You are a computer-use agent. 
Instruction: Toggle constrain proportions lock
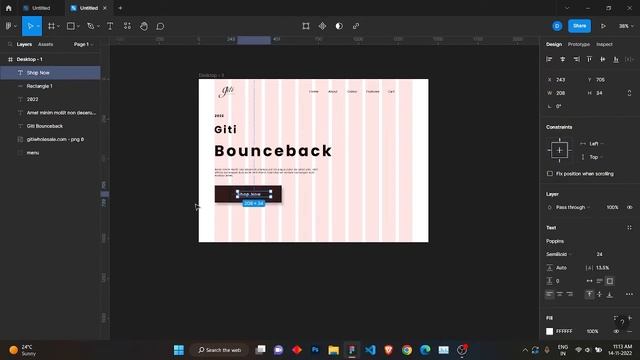pos(629,93)
